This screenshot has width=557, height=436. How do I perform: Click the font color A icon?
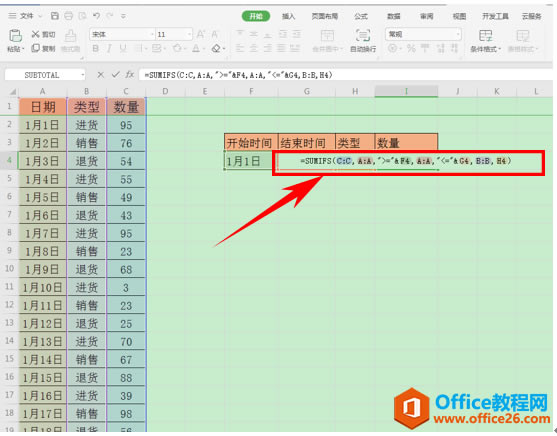pyautogui.click(x=196, y=48)
